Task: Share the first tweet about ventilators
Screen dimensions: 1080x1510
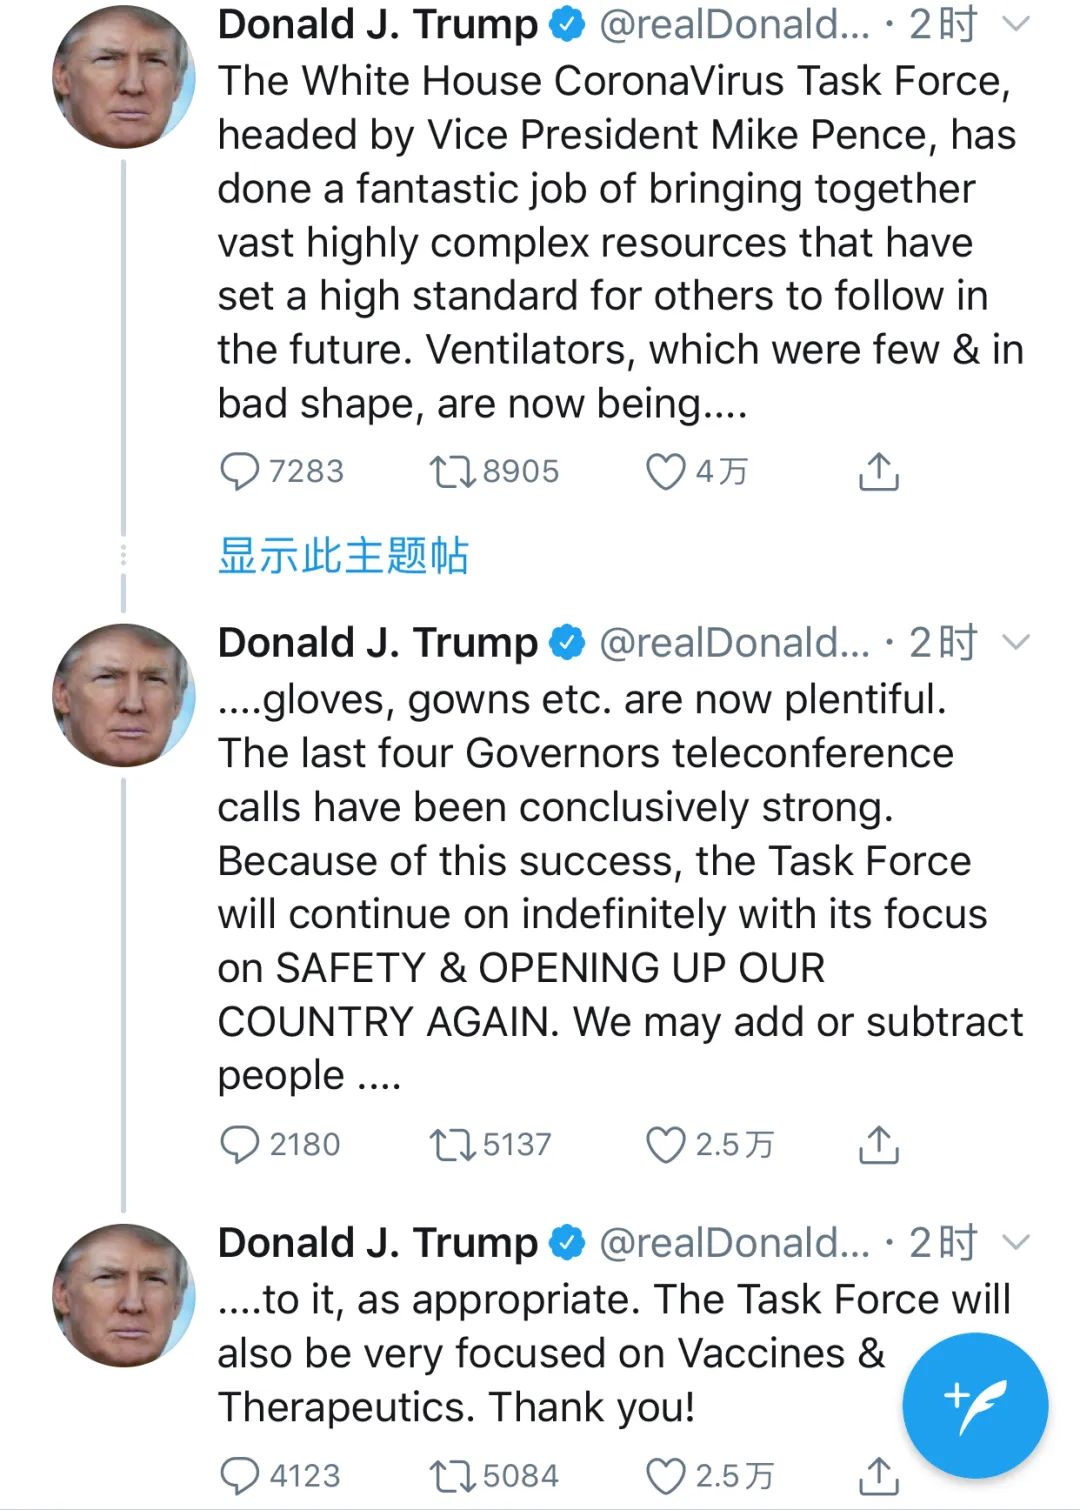Action: pyautogui.click(x=878, y=471)
